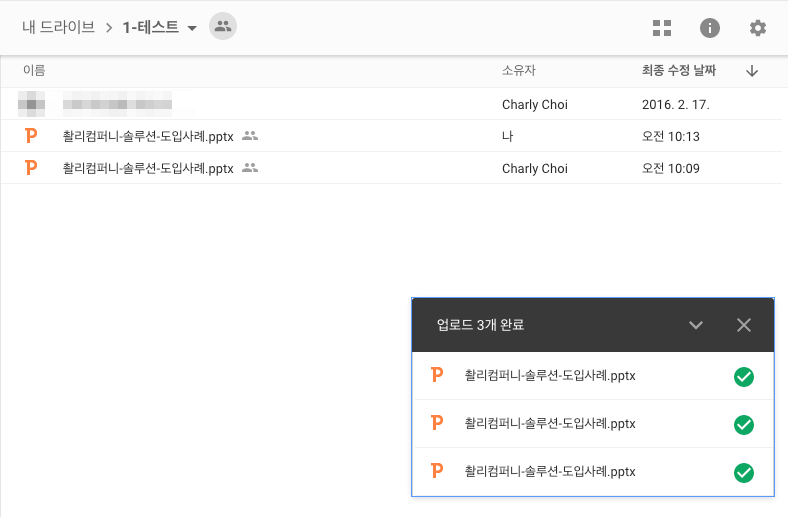
Task: Click the first uploaded pptx in list
Action: pos(550,377)
